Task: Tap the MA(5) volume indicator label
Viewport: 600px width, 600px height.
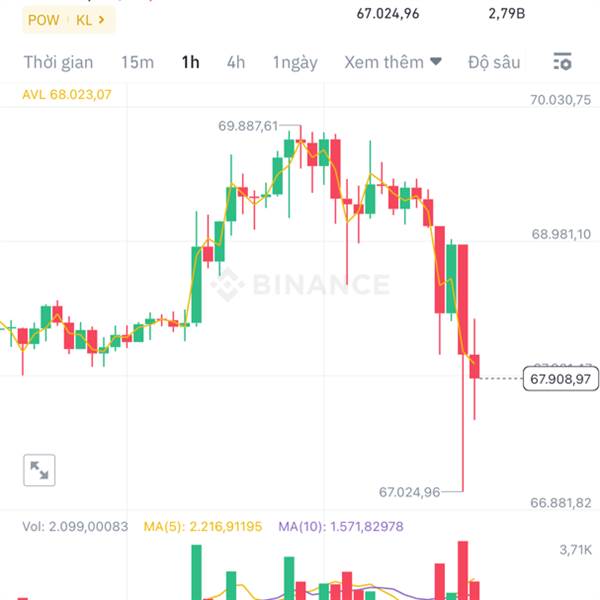Action: pyautogui.click(x=203, y=527)
